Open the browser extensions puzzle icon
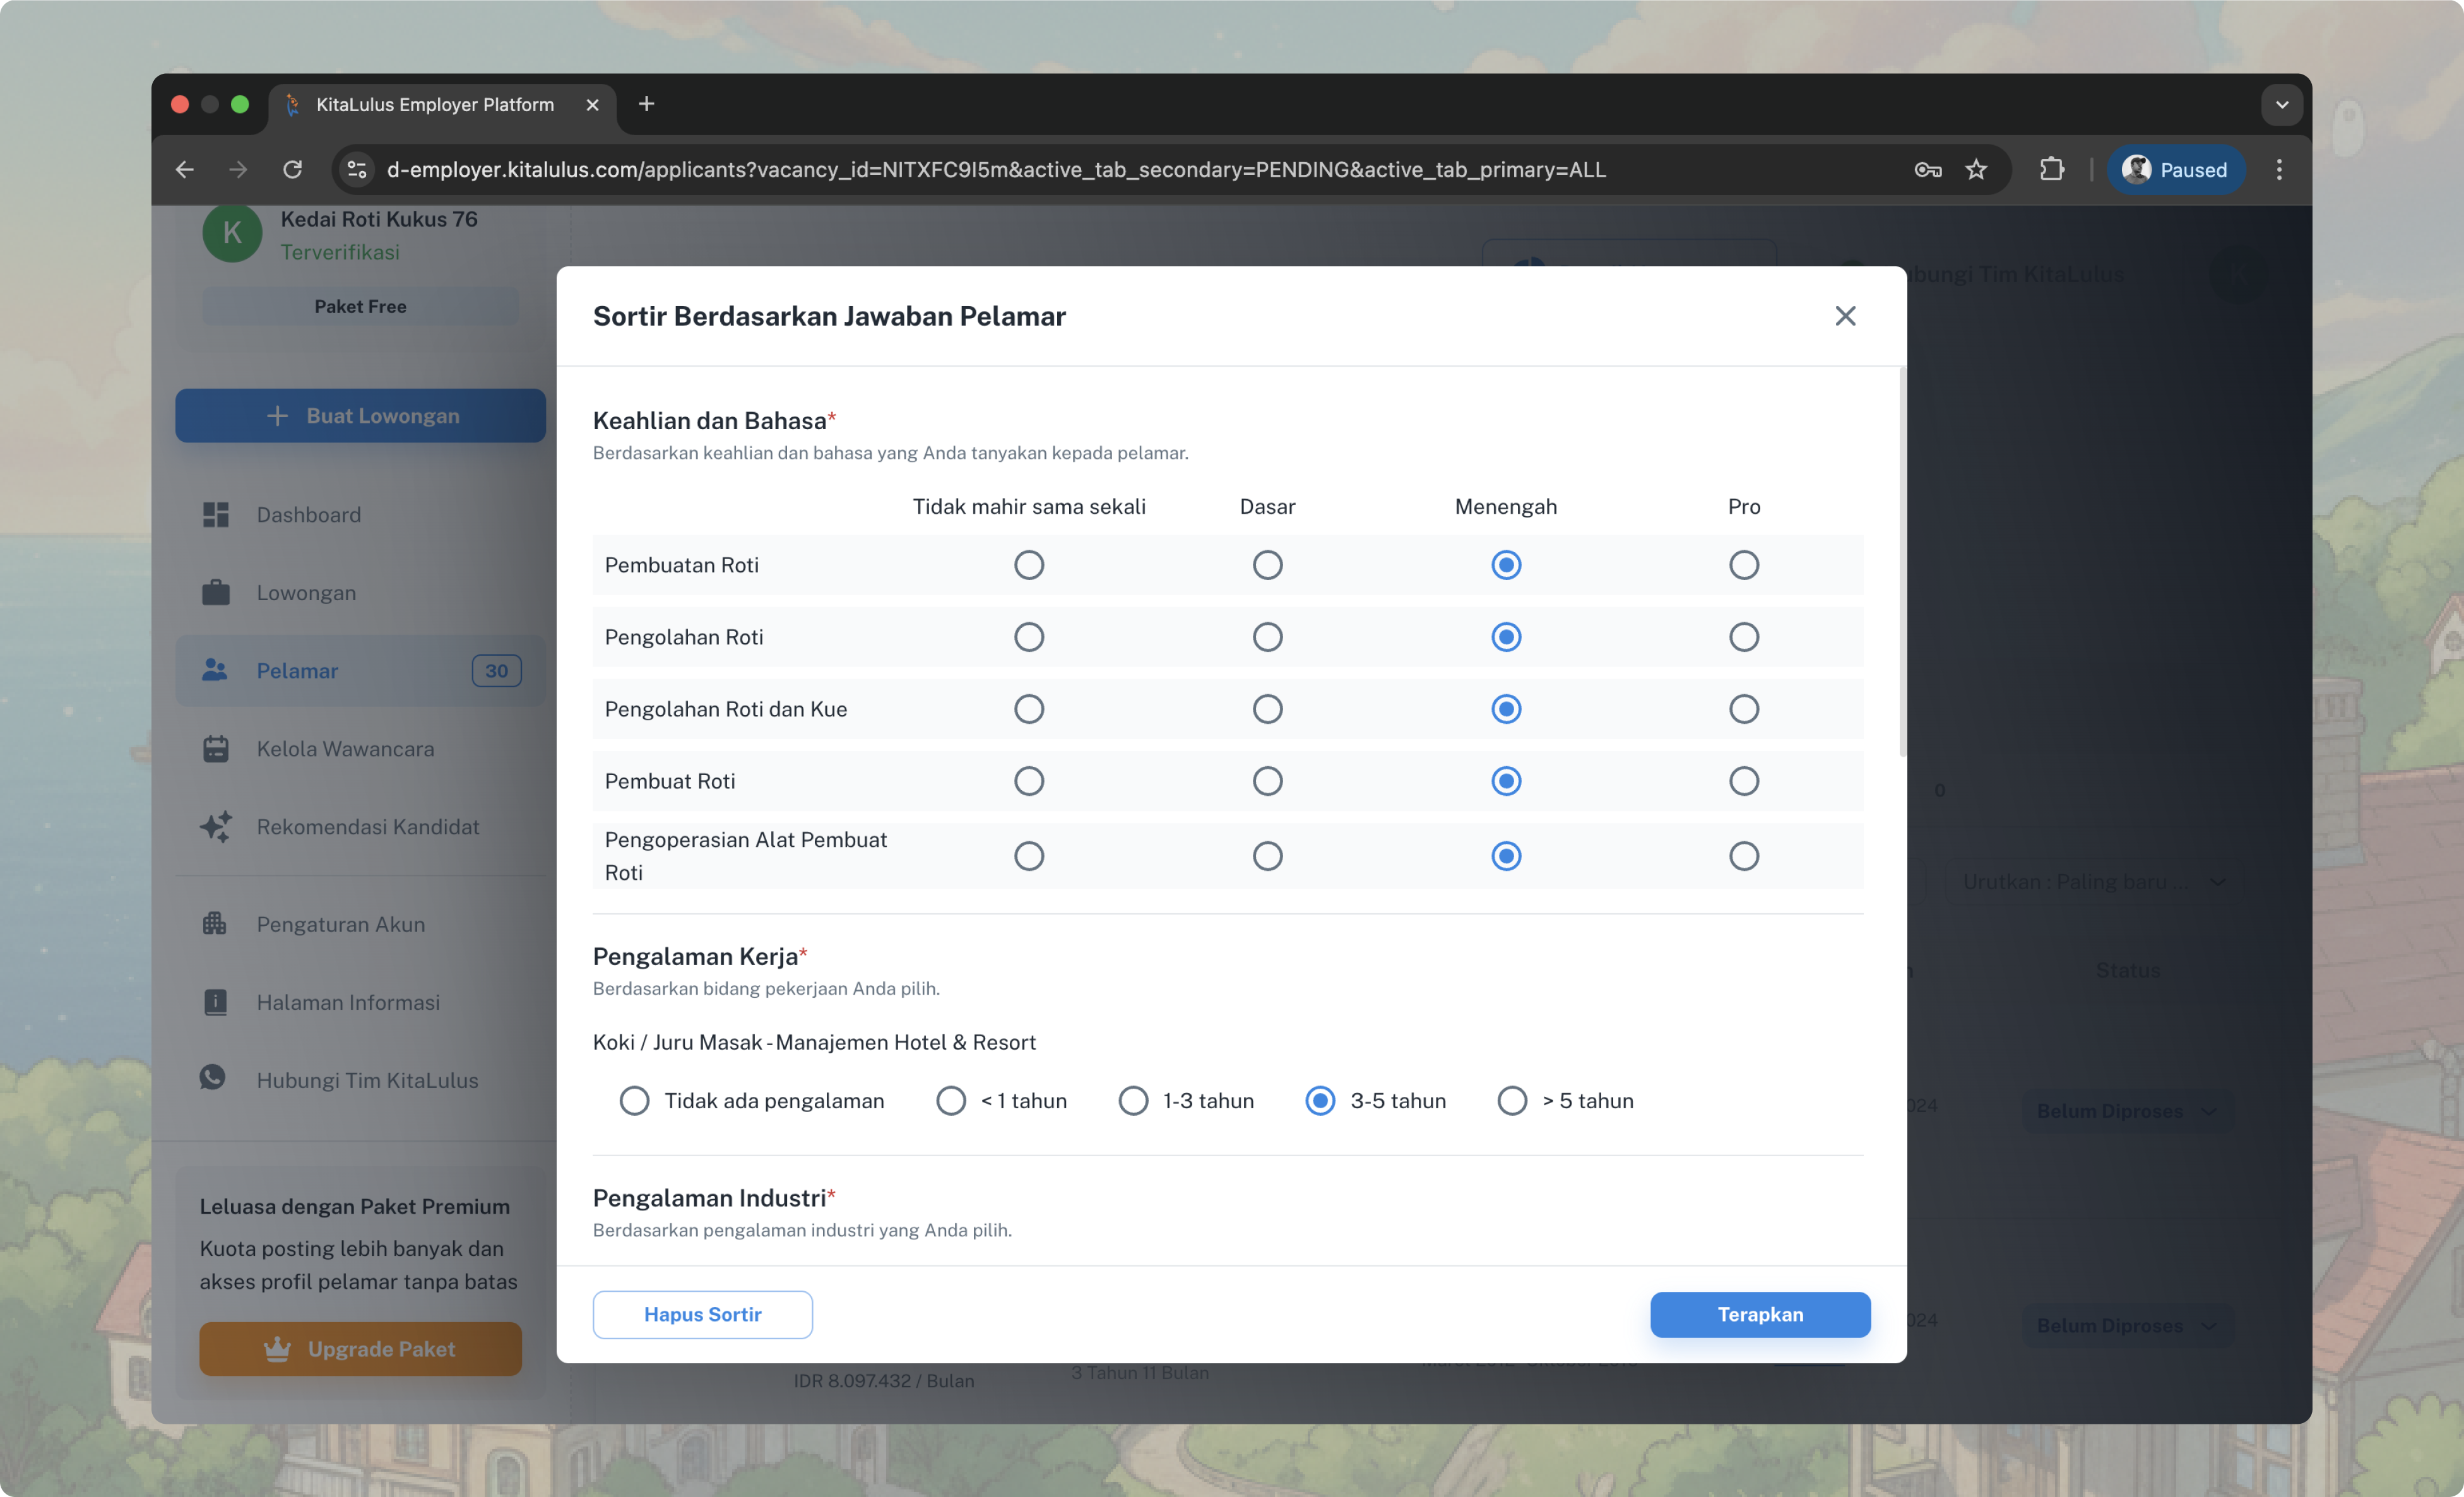 coord(2051,170)
